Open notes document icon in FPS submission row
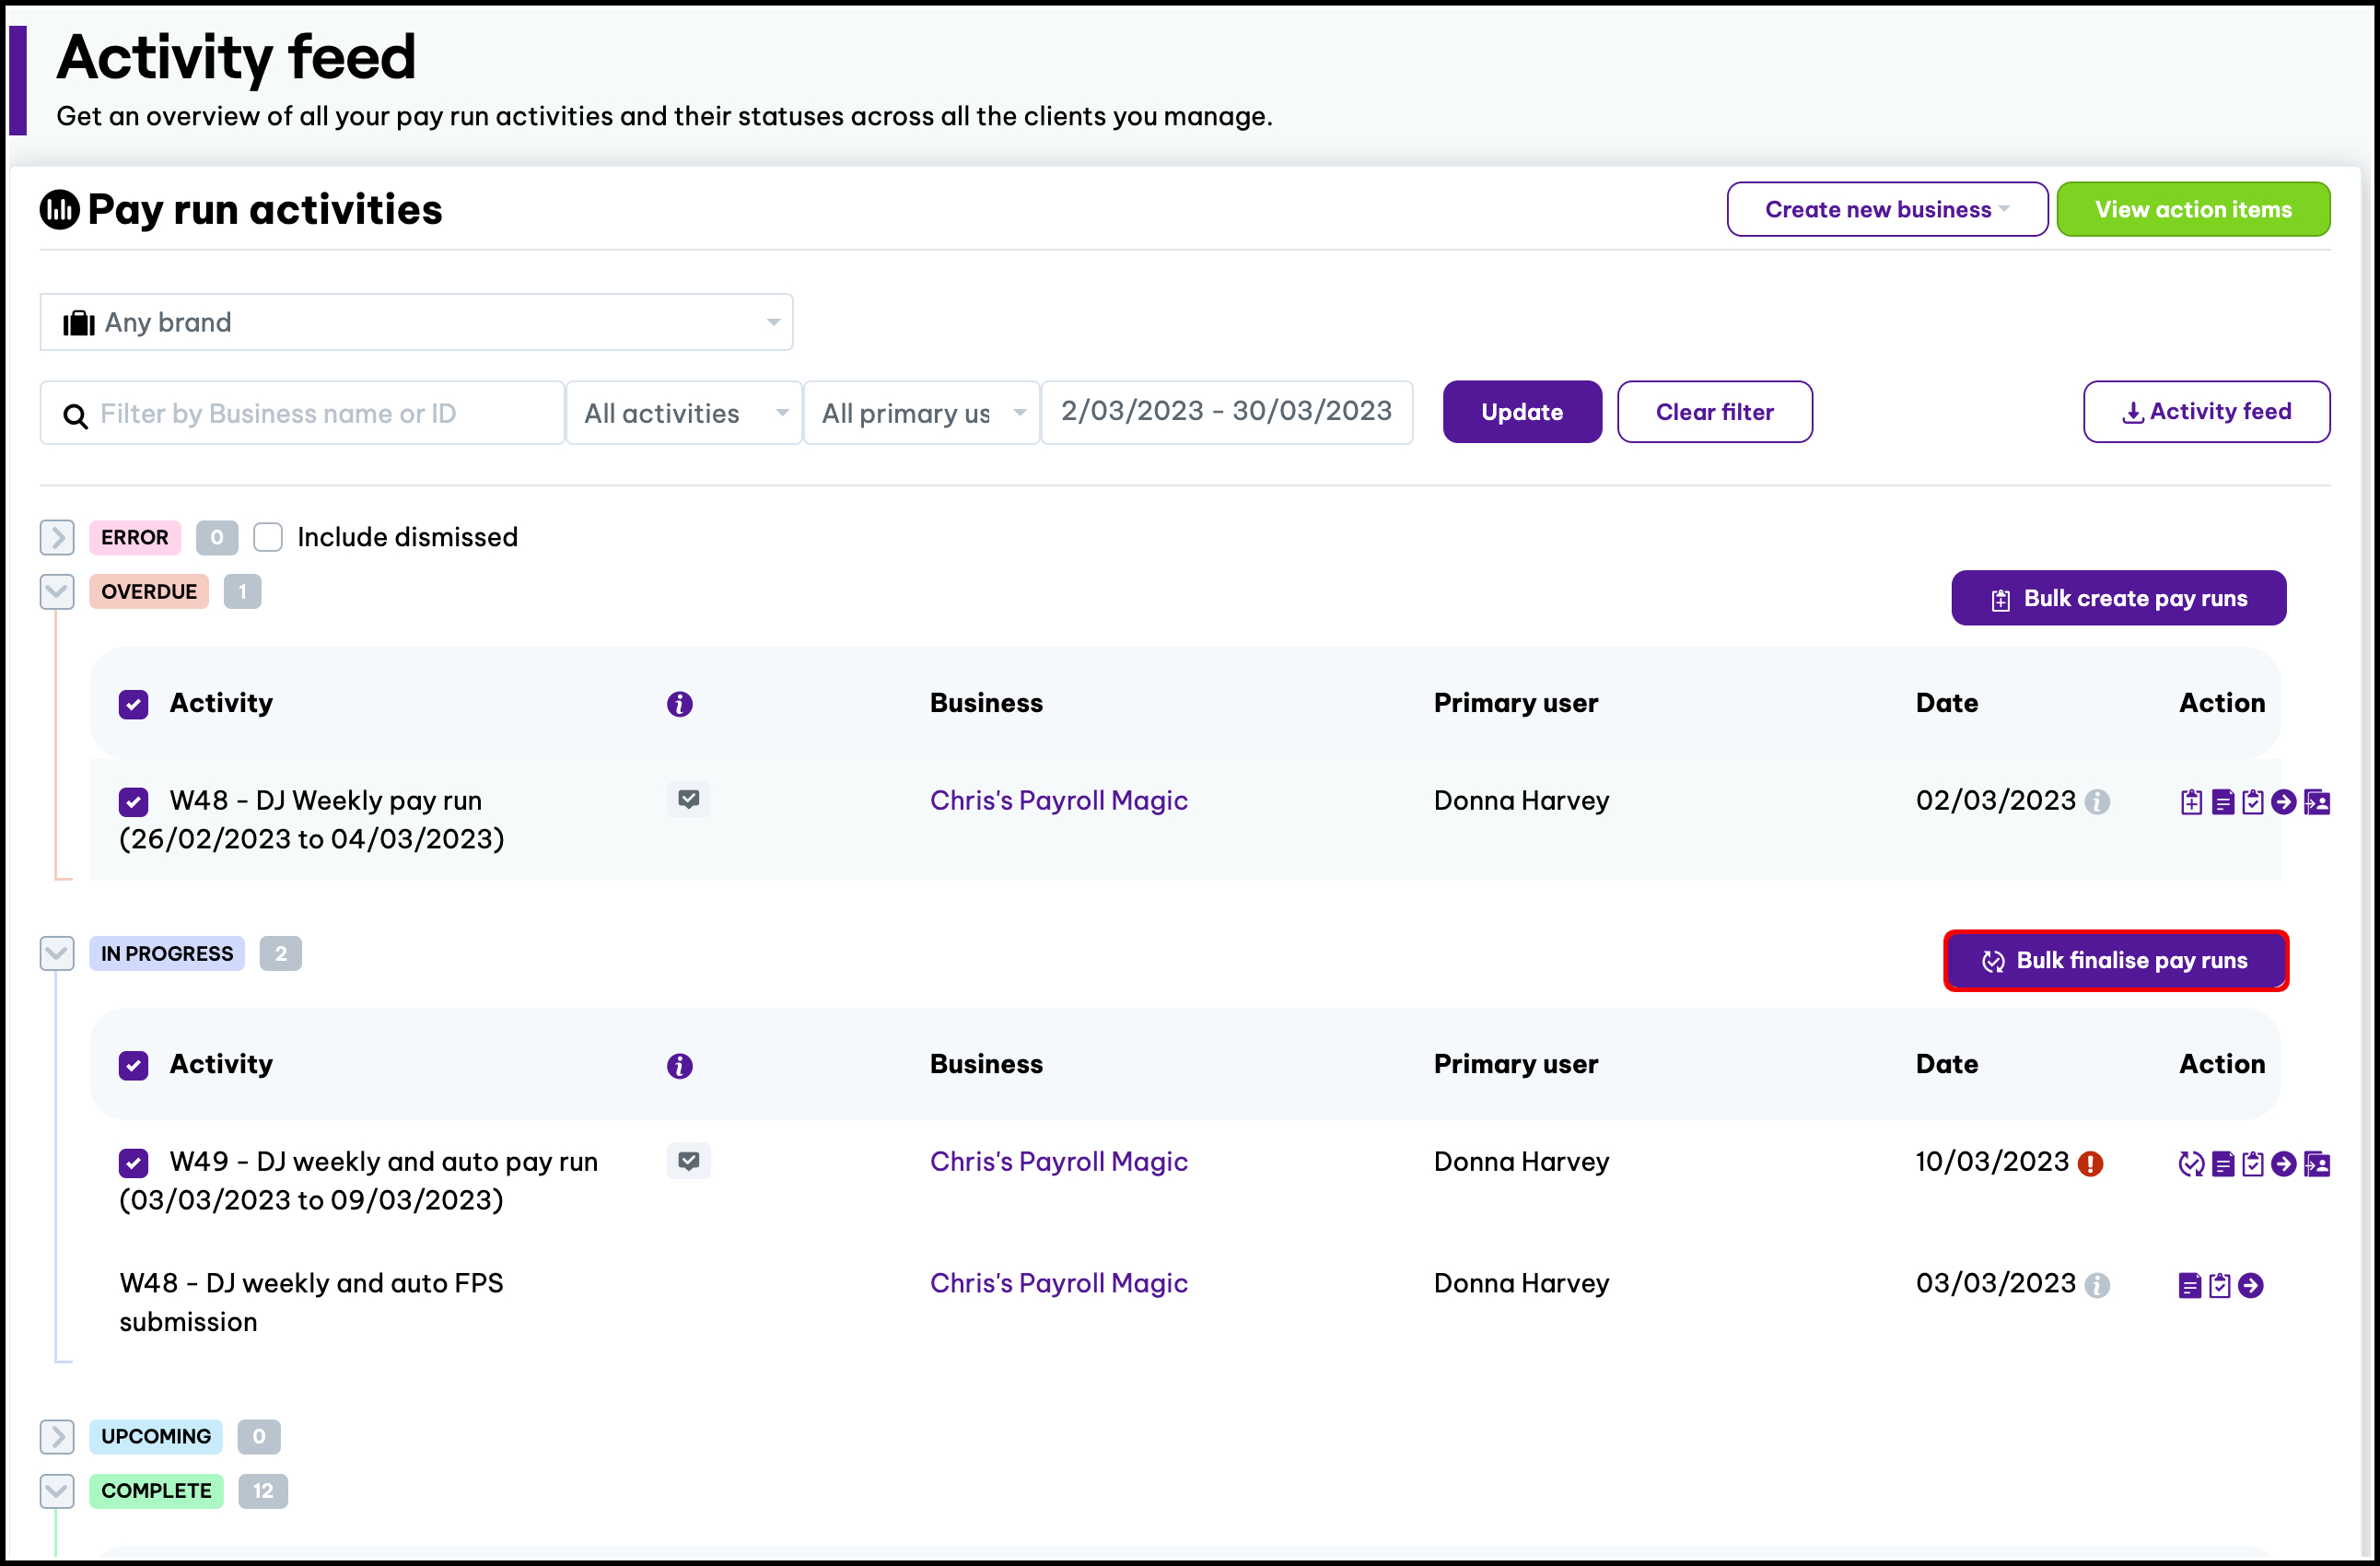This screenshot has width=2380, height=1566. 2189,1286
